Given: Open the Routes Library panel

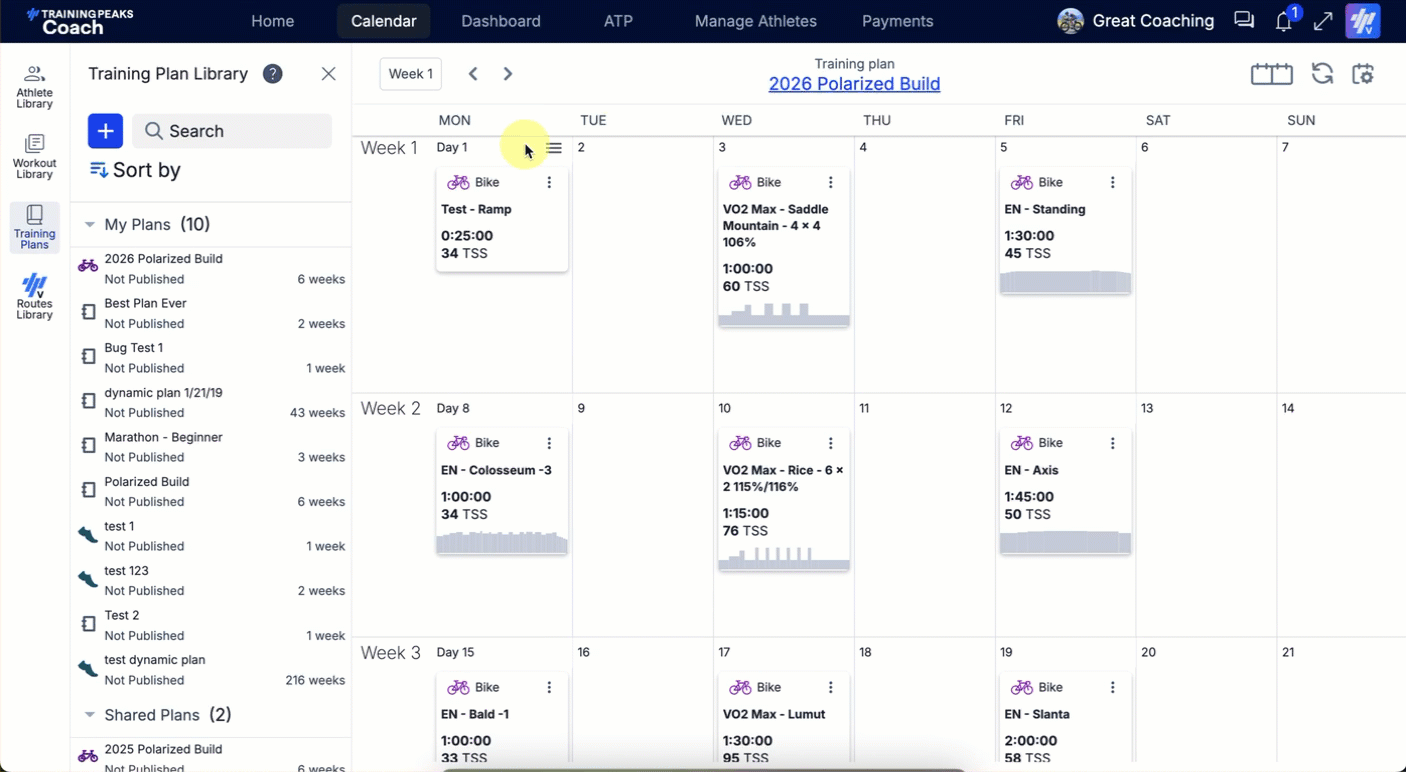Looking at the screenshot, I should pyautogui.click(x=34, y=297).
